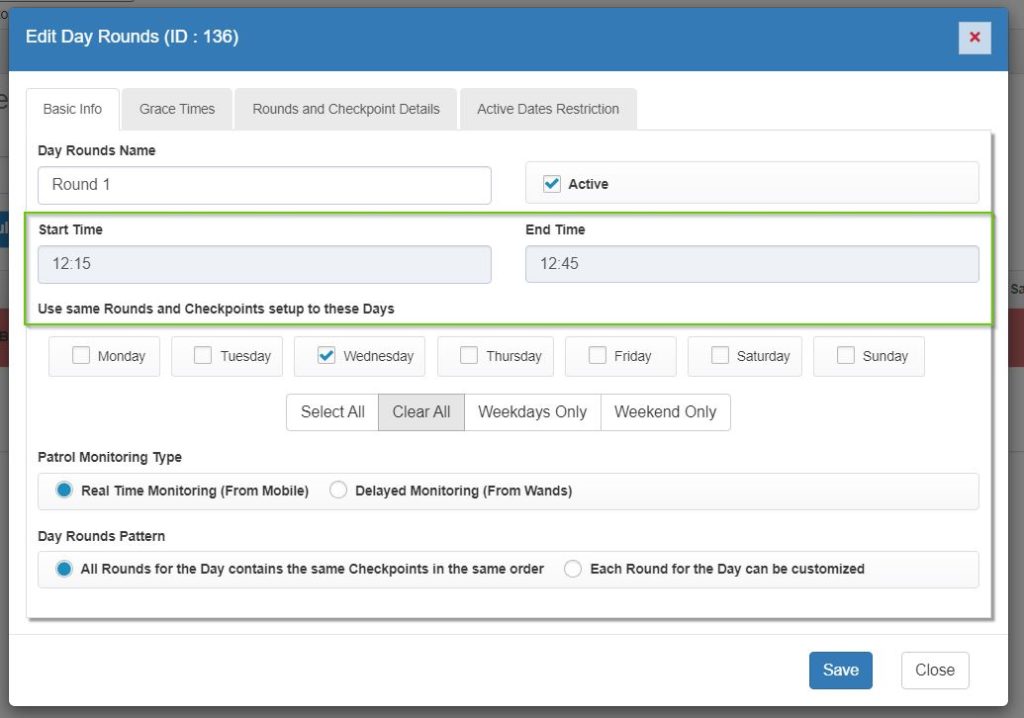This screenshot has height=718, width=1024.
Task: Go to the Active Dates Restriction tab
Action: (x=548, y=109)
